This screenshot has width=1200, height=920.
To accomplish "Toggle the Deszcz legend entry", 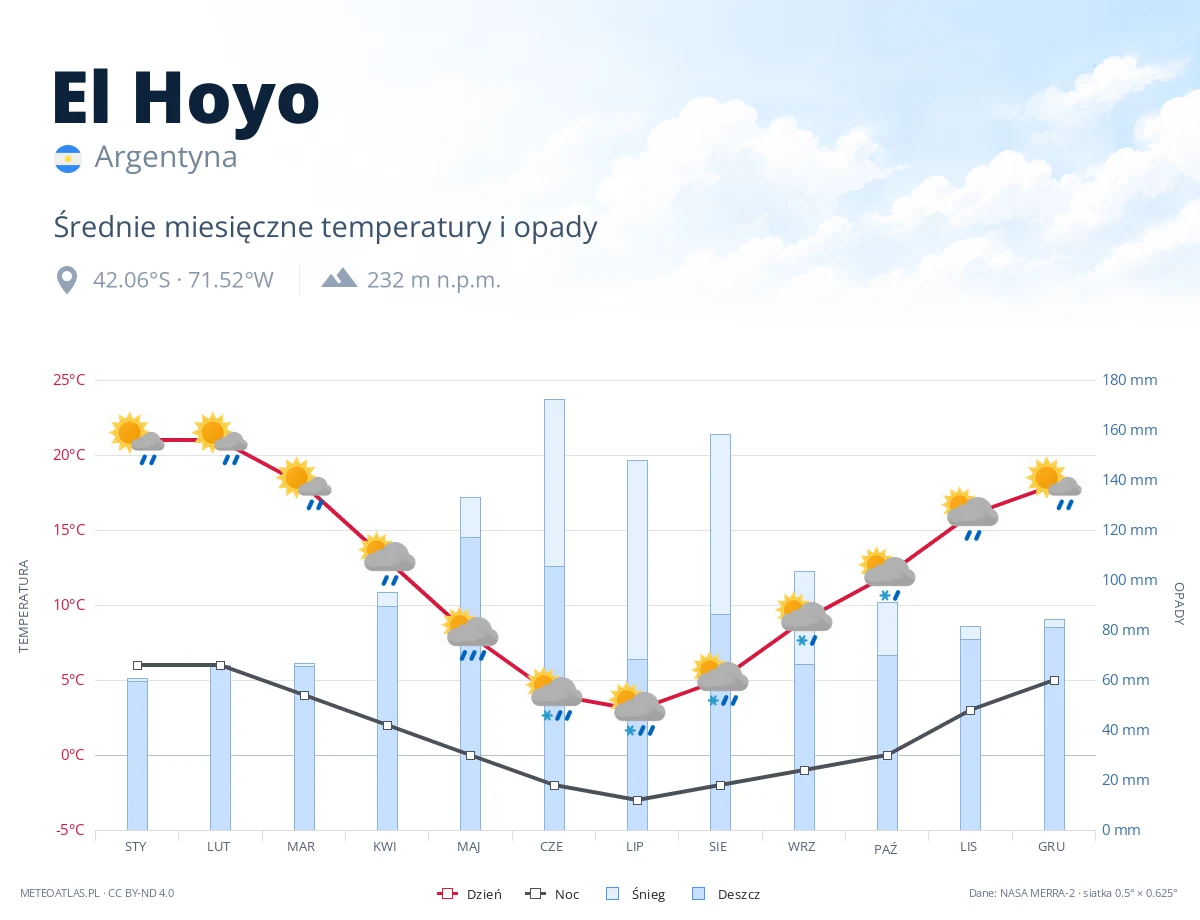I will 726,894.
